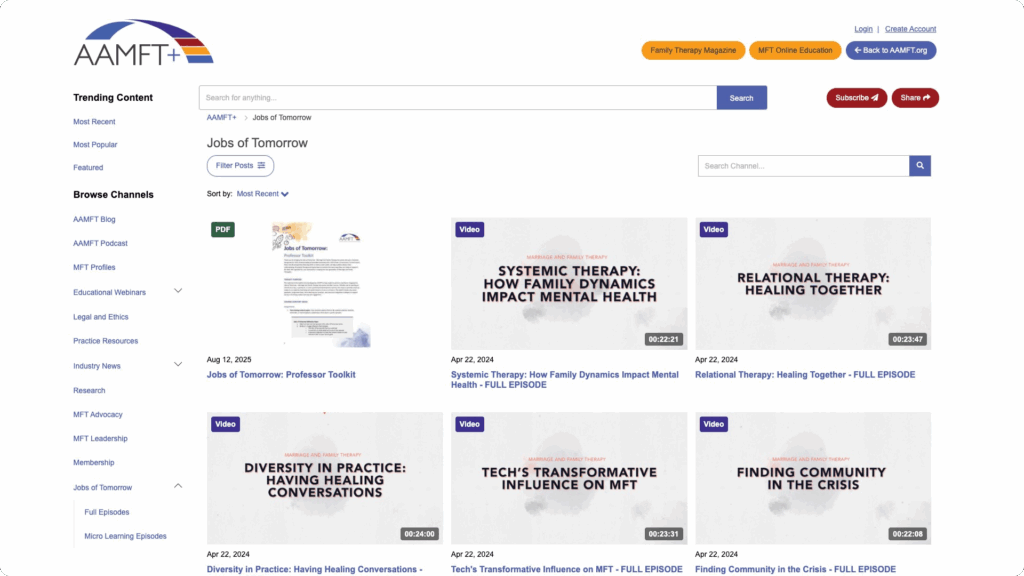Focus the Search Channel input field
1024x576 pixels.
click(x=803, y=166)
